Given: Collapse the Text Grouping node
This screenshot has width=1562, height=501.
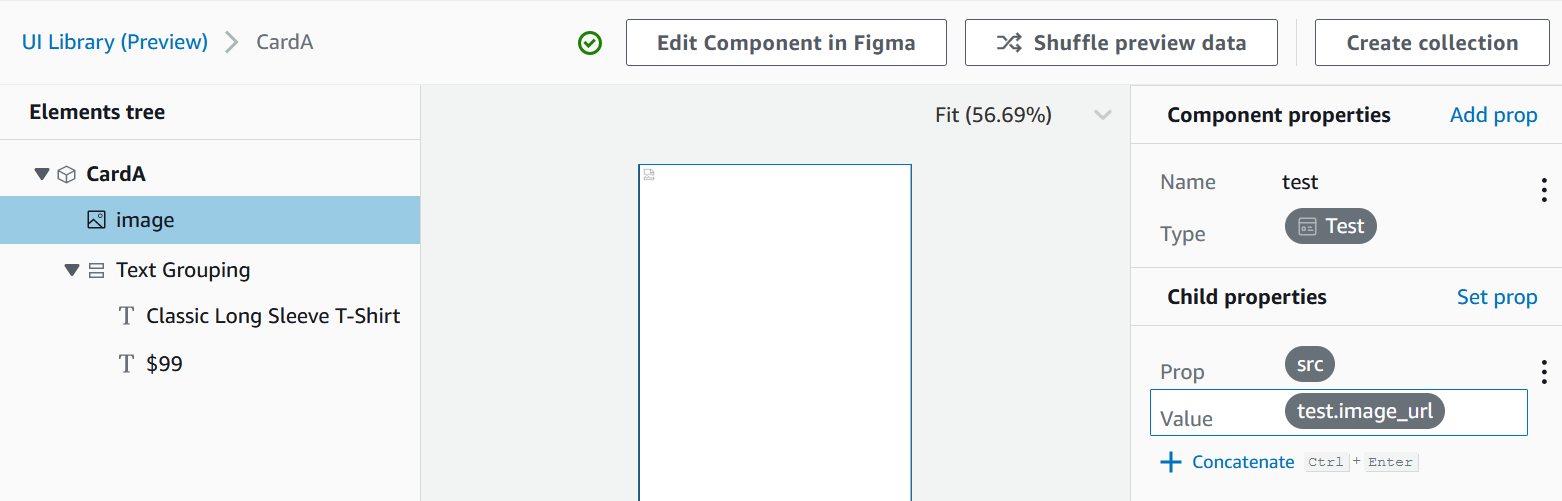Looking at the screenshot, I should click(x=71, y=270).
